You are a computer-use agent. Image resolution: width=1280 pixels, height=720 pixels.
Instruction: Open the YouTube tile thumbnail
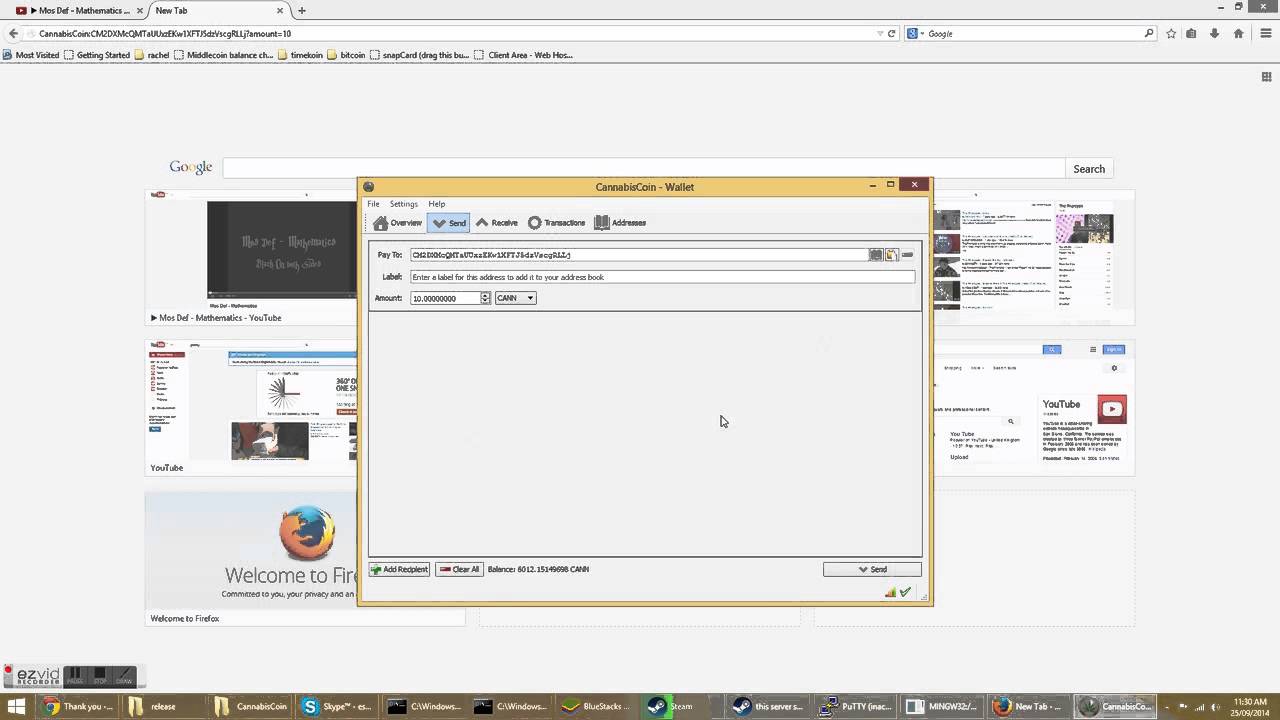[x=252, y=407]
